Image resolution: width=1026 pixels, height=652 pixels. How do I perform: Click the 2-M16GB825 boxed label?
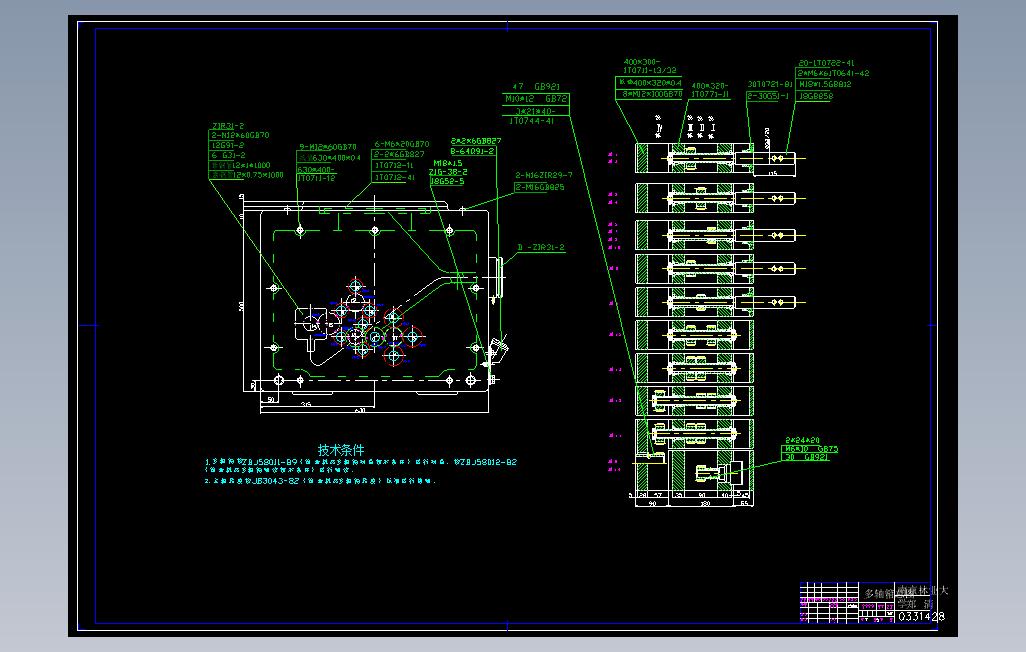click(539, 187)
